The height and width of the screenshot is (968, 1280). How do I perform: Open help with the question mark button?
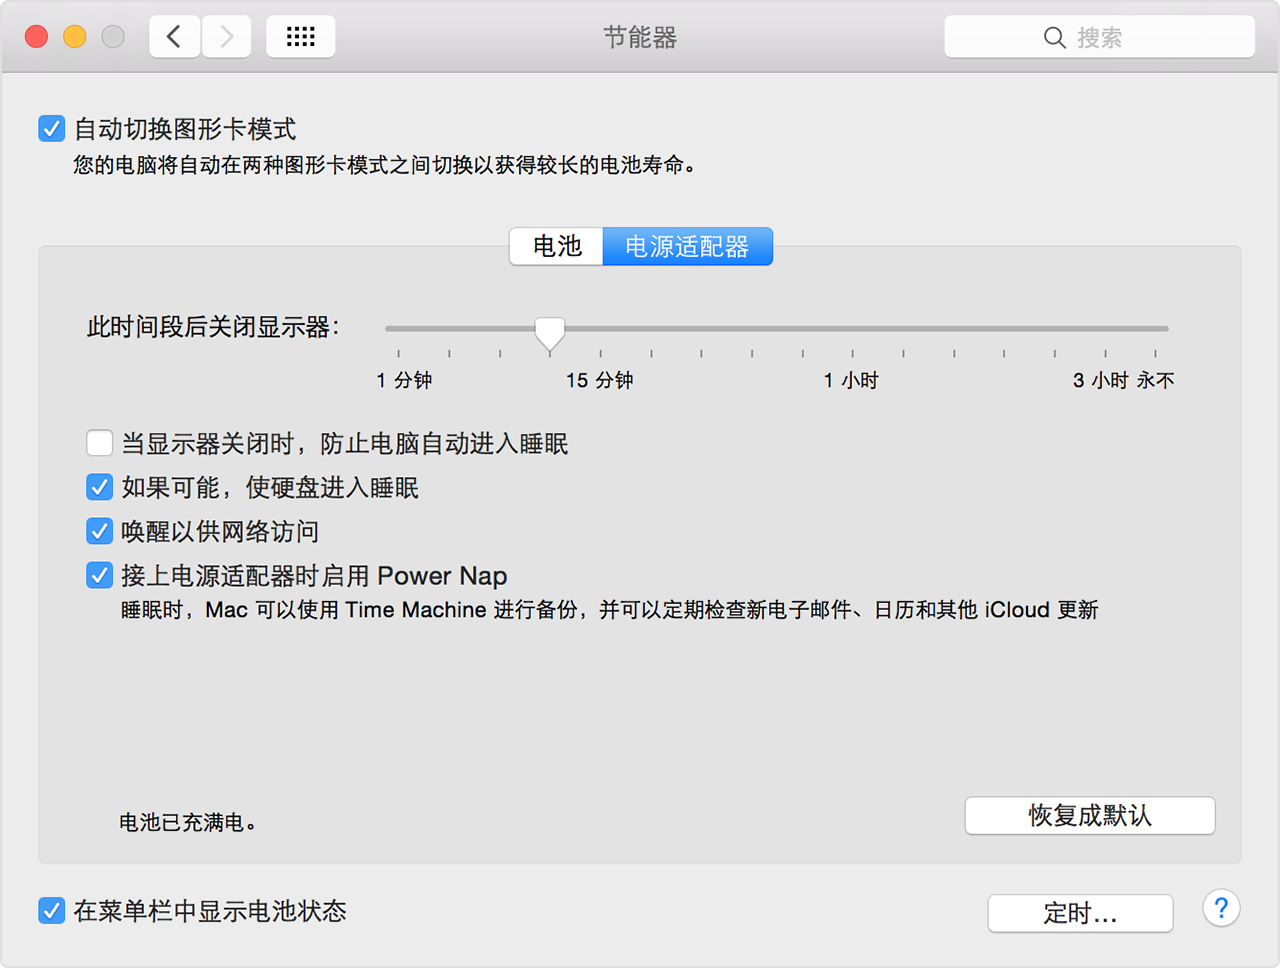[1221, 908]
